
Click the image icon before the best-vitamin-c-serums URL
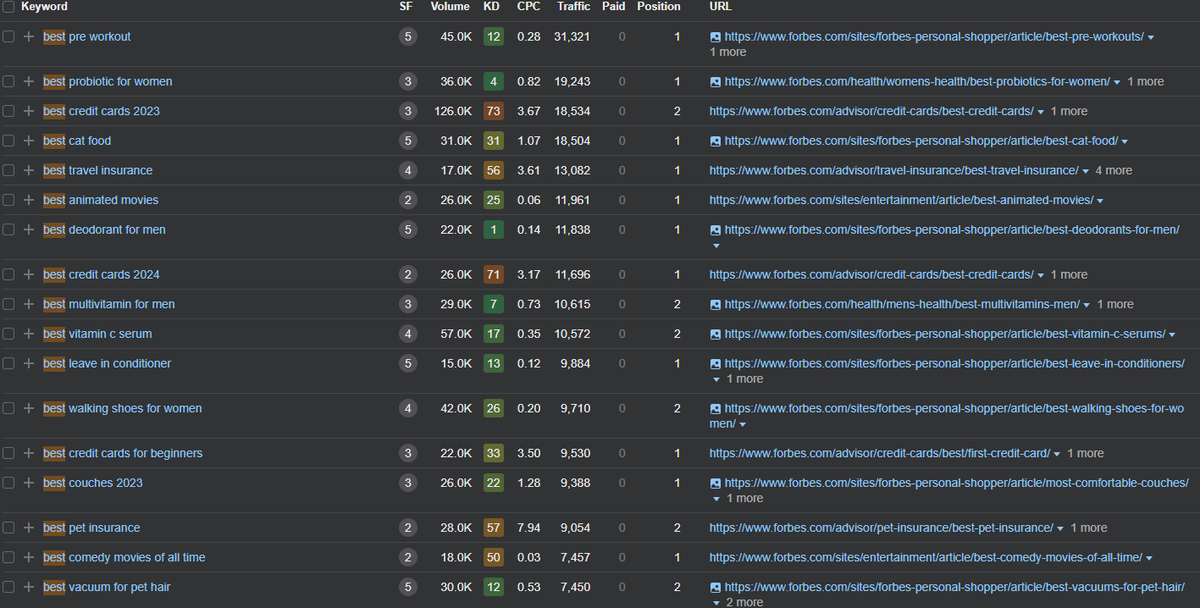tap(715, 334)
